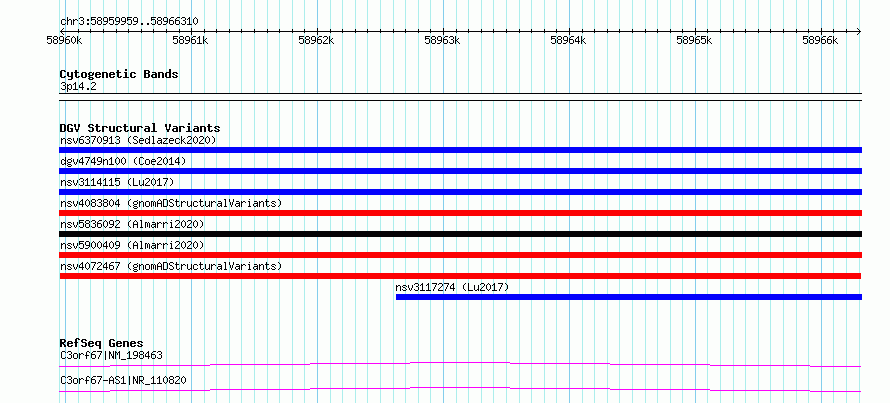Click the 58965k ruler tick label
The height and width of the screenshot is (403, 890).
tap(695, 40)
